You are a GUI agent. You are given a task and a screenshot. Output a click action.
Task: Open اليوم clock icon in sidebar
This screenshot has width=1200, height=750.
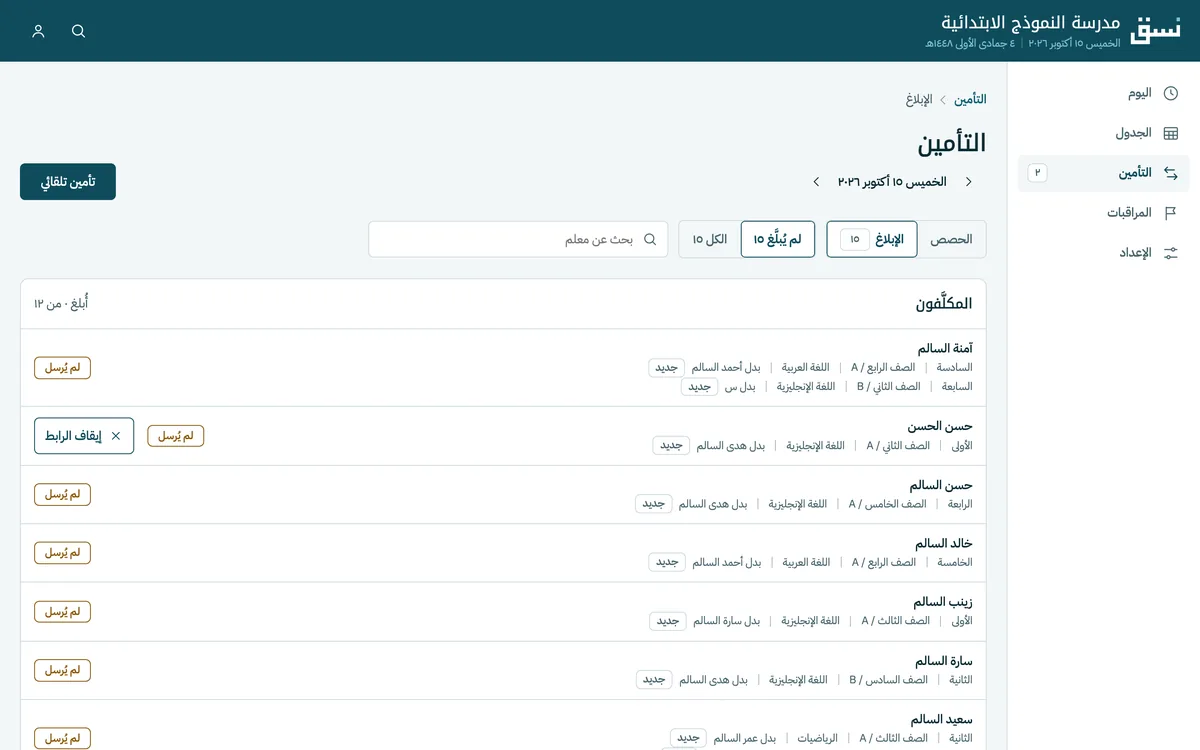pos(1171,93)
